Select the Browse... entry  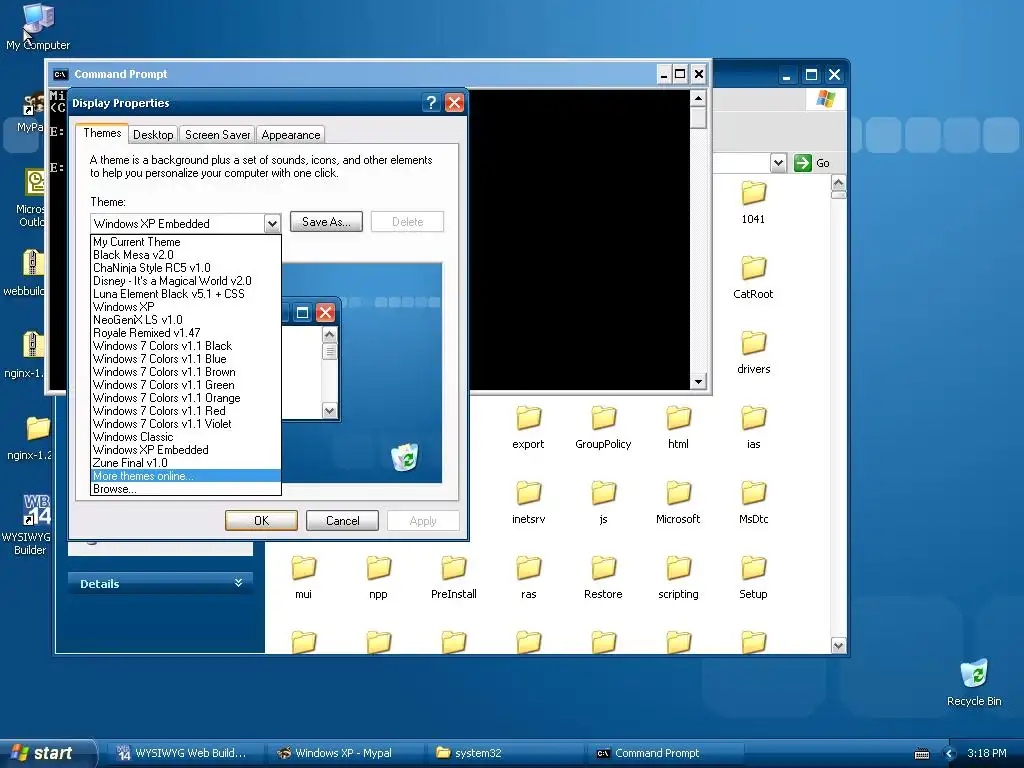pos(185,489)
